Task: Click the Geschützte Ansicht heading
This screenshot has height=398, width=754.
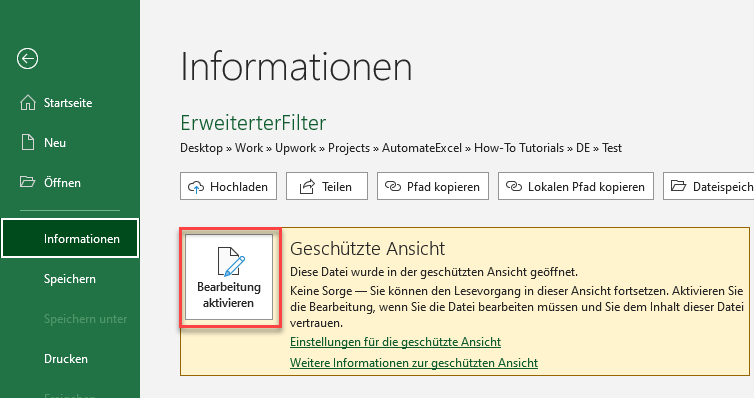Action: coord(367,249)
